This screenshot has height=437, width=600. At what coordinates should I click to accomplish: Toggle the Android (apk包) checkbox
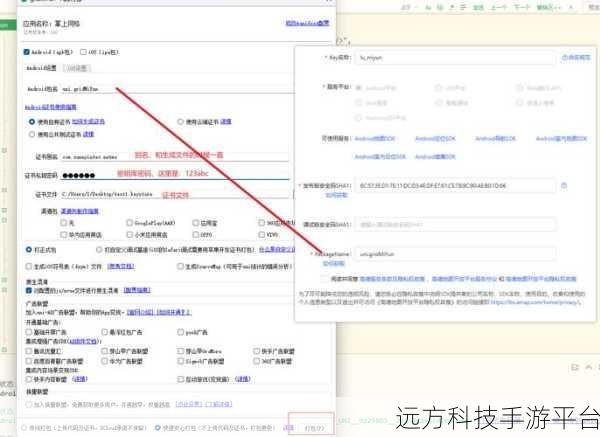tap(26, 52)
